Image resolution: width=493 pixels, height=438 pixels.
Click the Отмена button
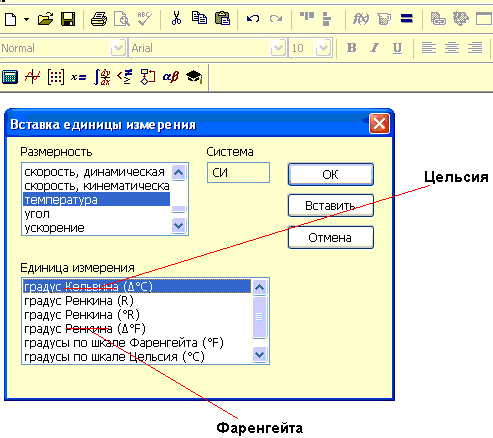[x=331, y=238]
